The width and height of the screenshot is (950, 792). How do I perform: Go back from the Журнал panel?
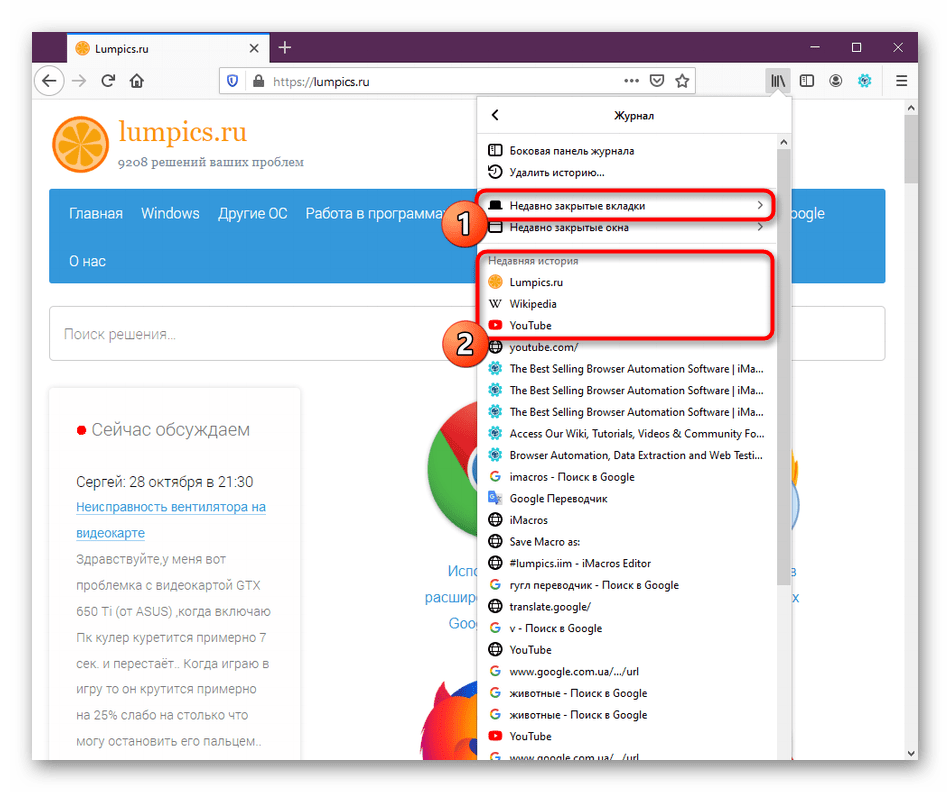pos(495,115)
